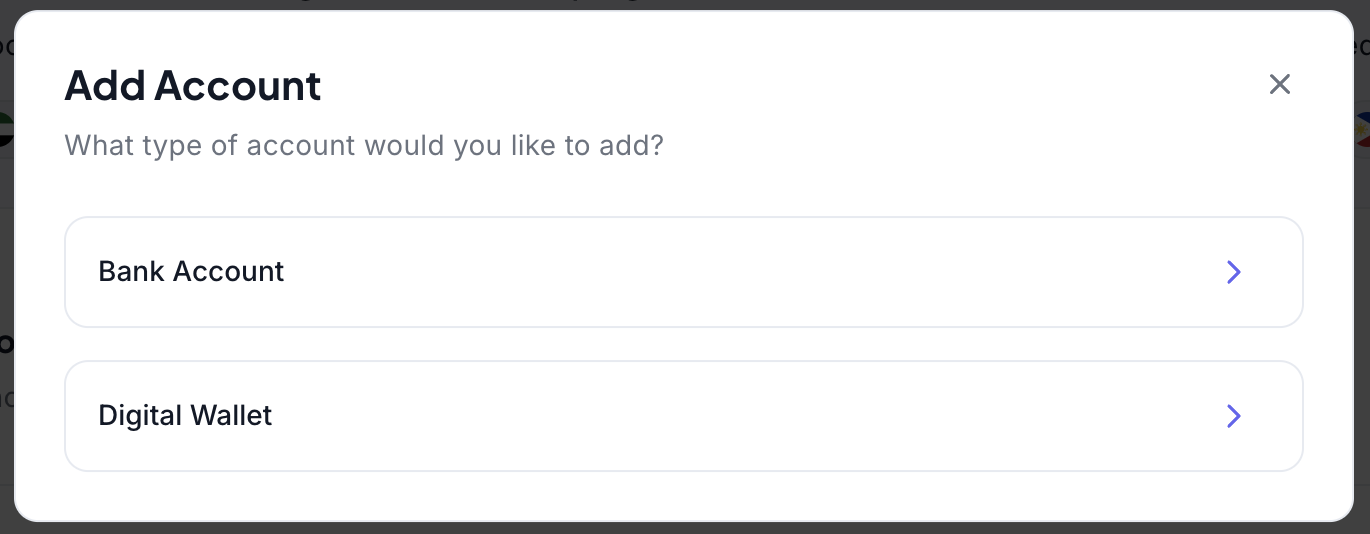Select the Bank Account option
The image size is (1370, 534).
683,272
